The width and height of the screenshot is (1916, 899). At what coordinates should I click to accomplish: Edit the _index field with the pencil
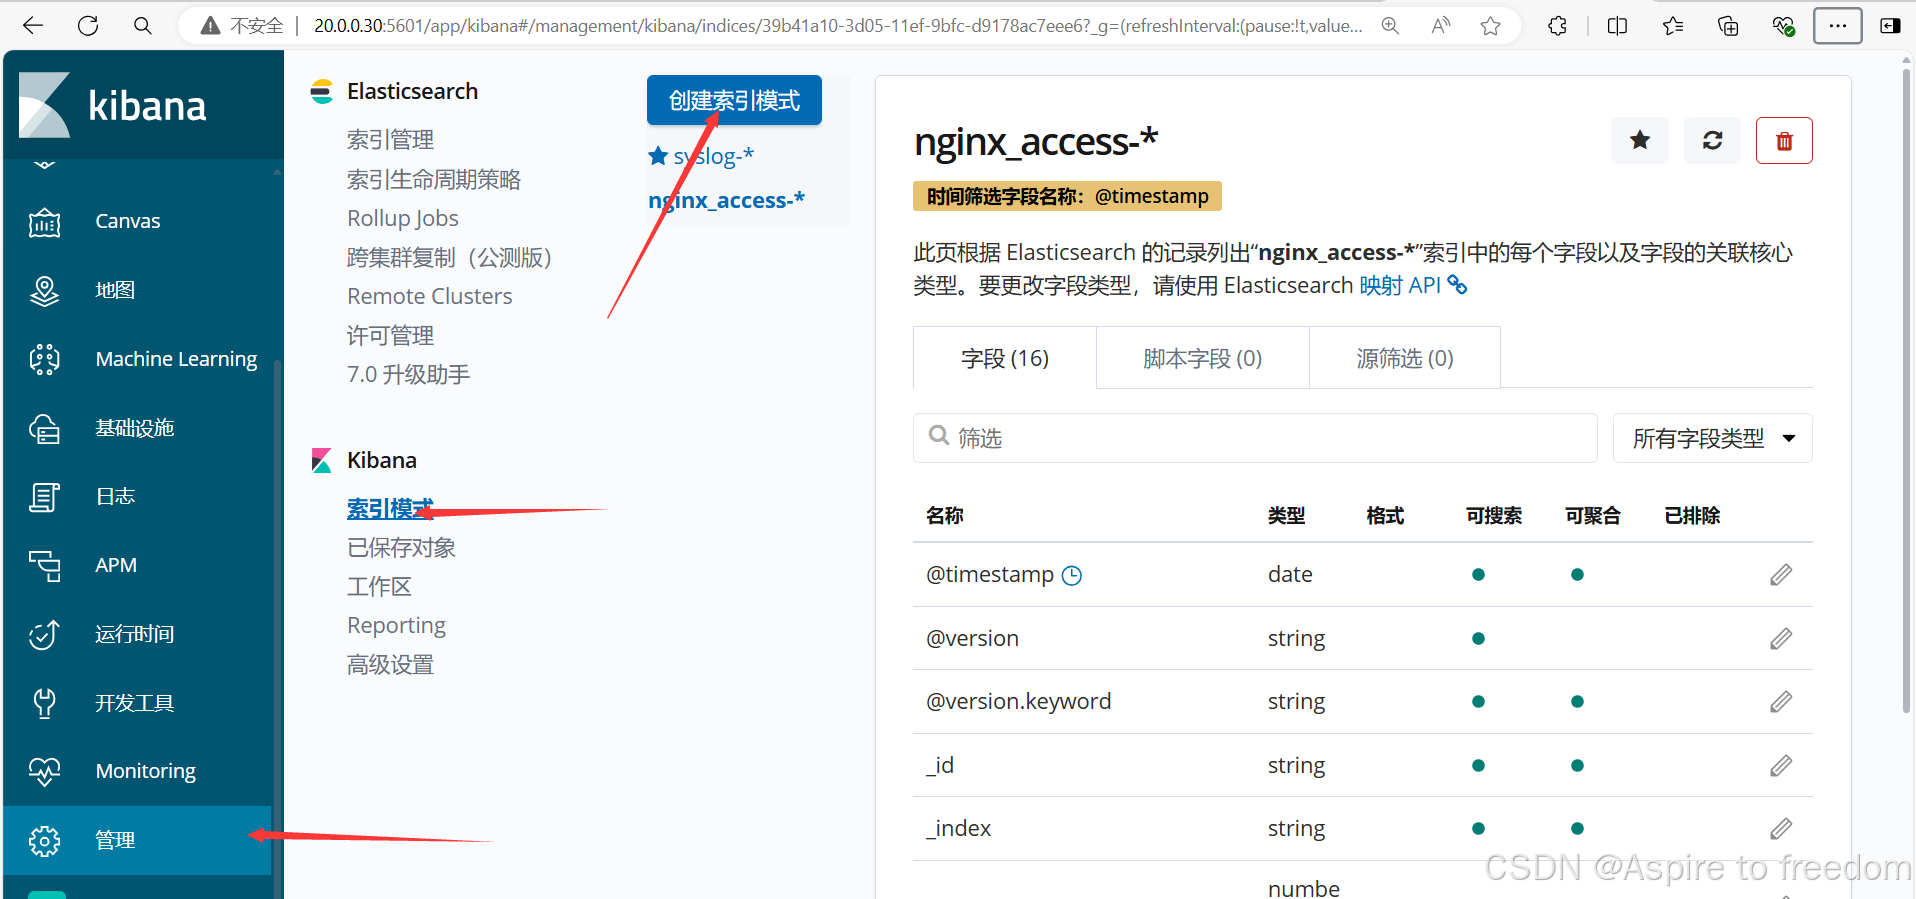(x=1781, y=829)
